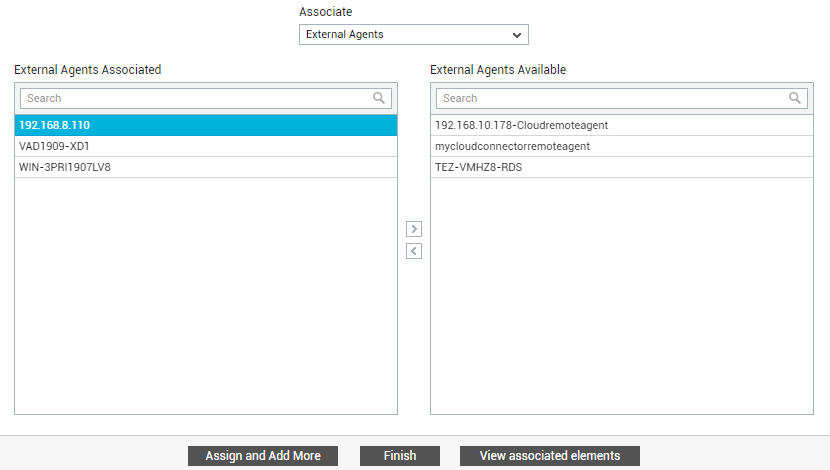This screenshot has height=470, width=830.
Task: Select available agent mycloudconnectorremoteagent
Action: click(621, 146)
